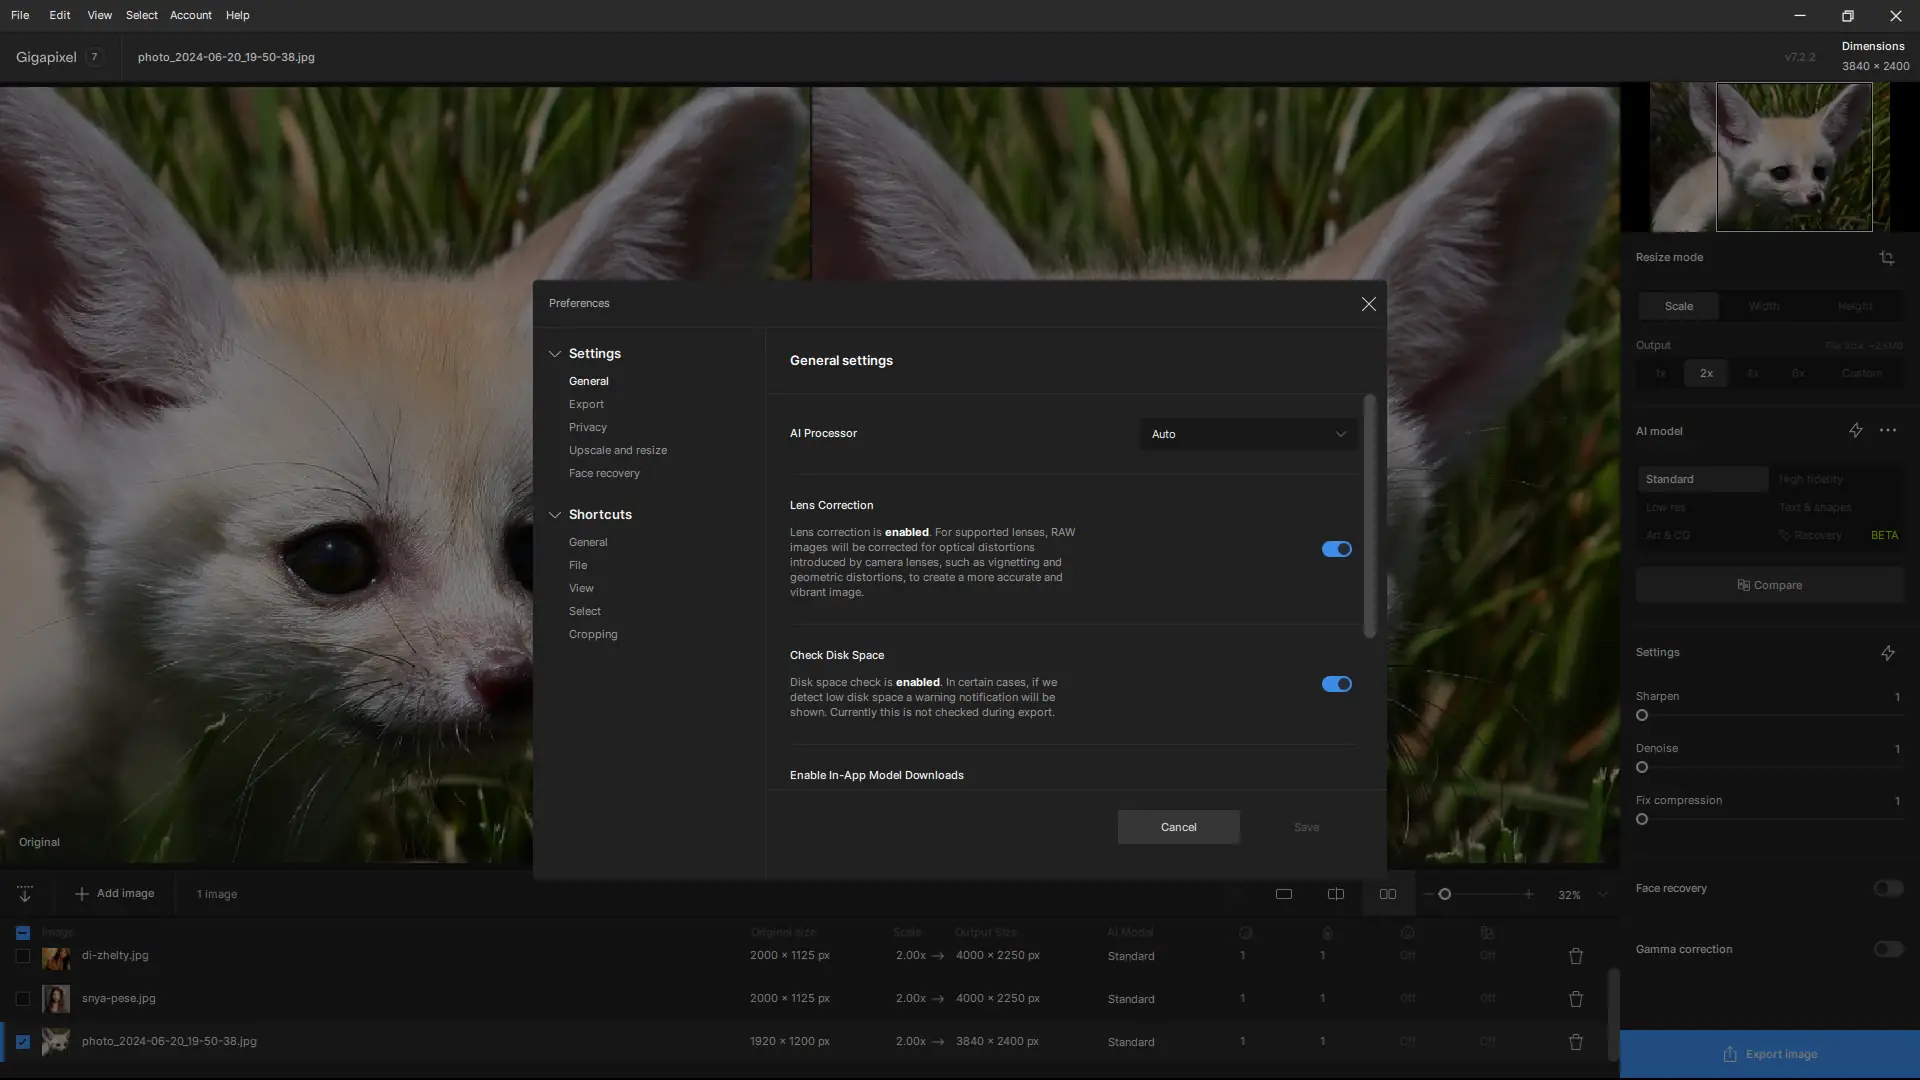Collapse the Settings tree section
This screenshot has width=1920, height=1080.
point(555,354)
